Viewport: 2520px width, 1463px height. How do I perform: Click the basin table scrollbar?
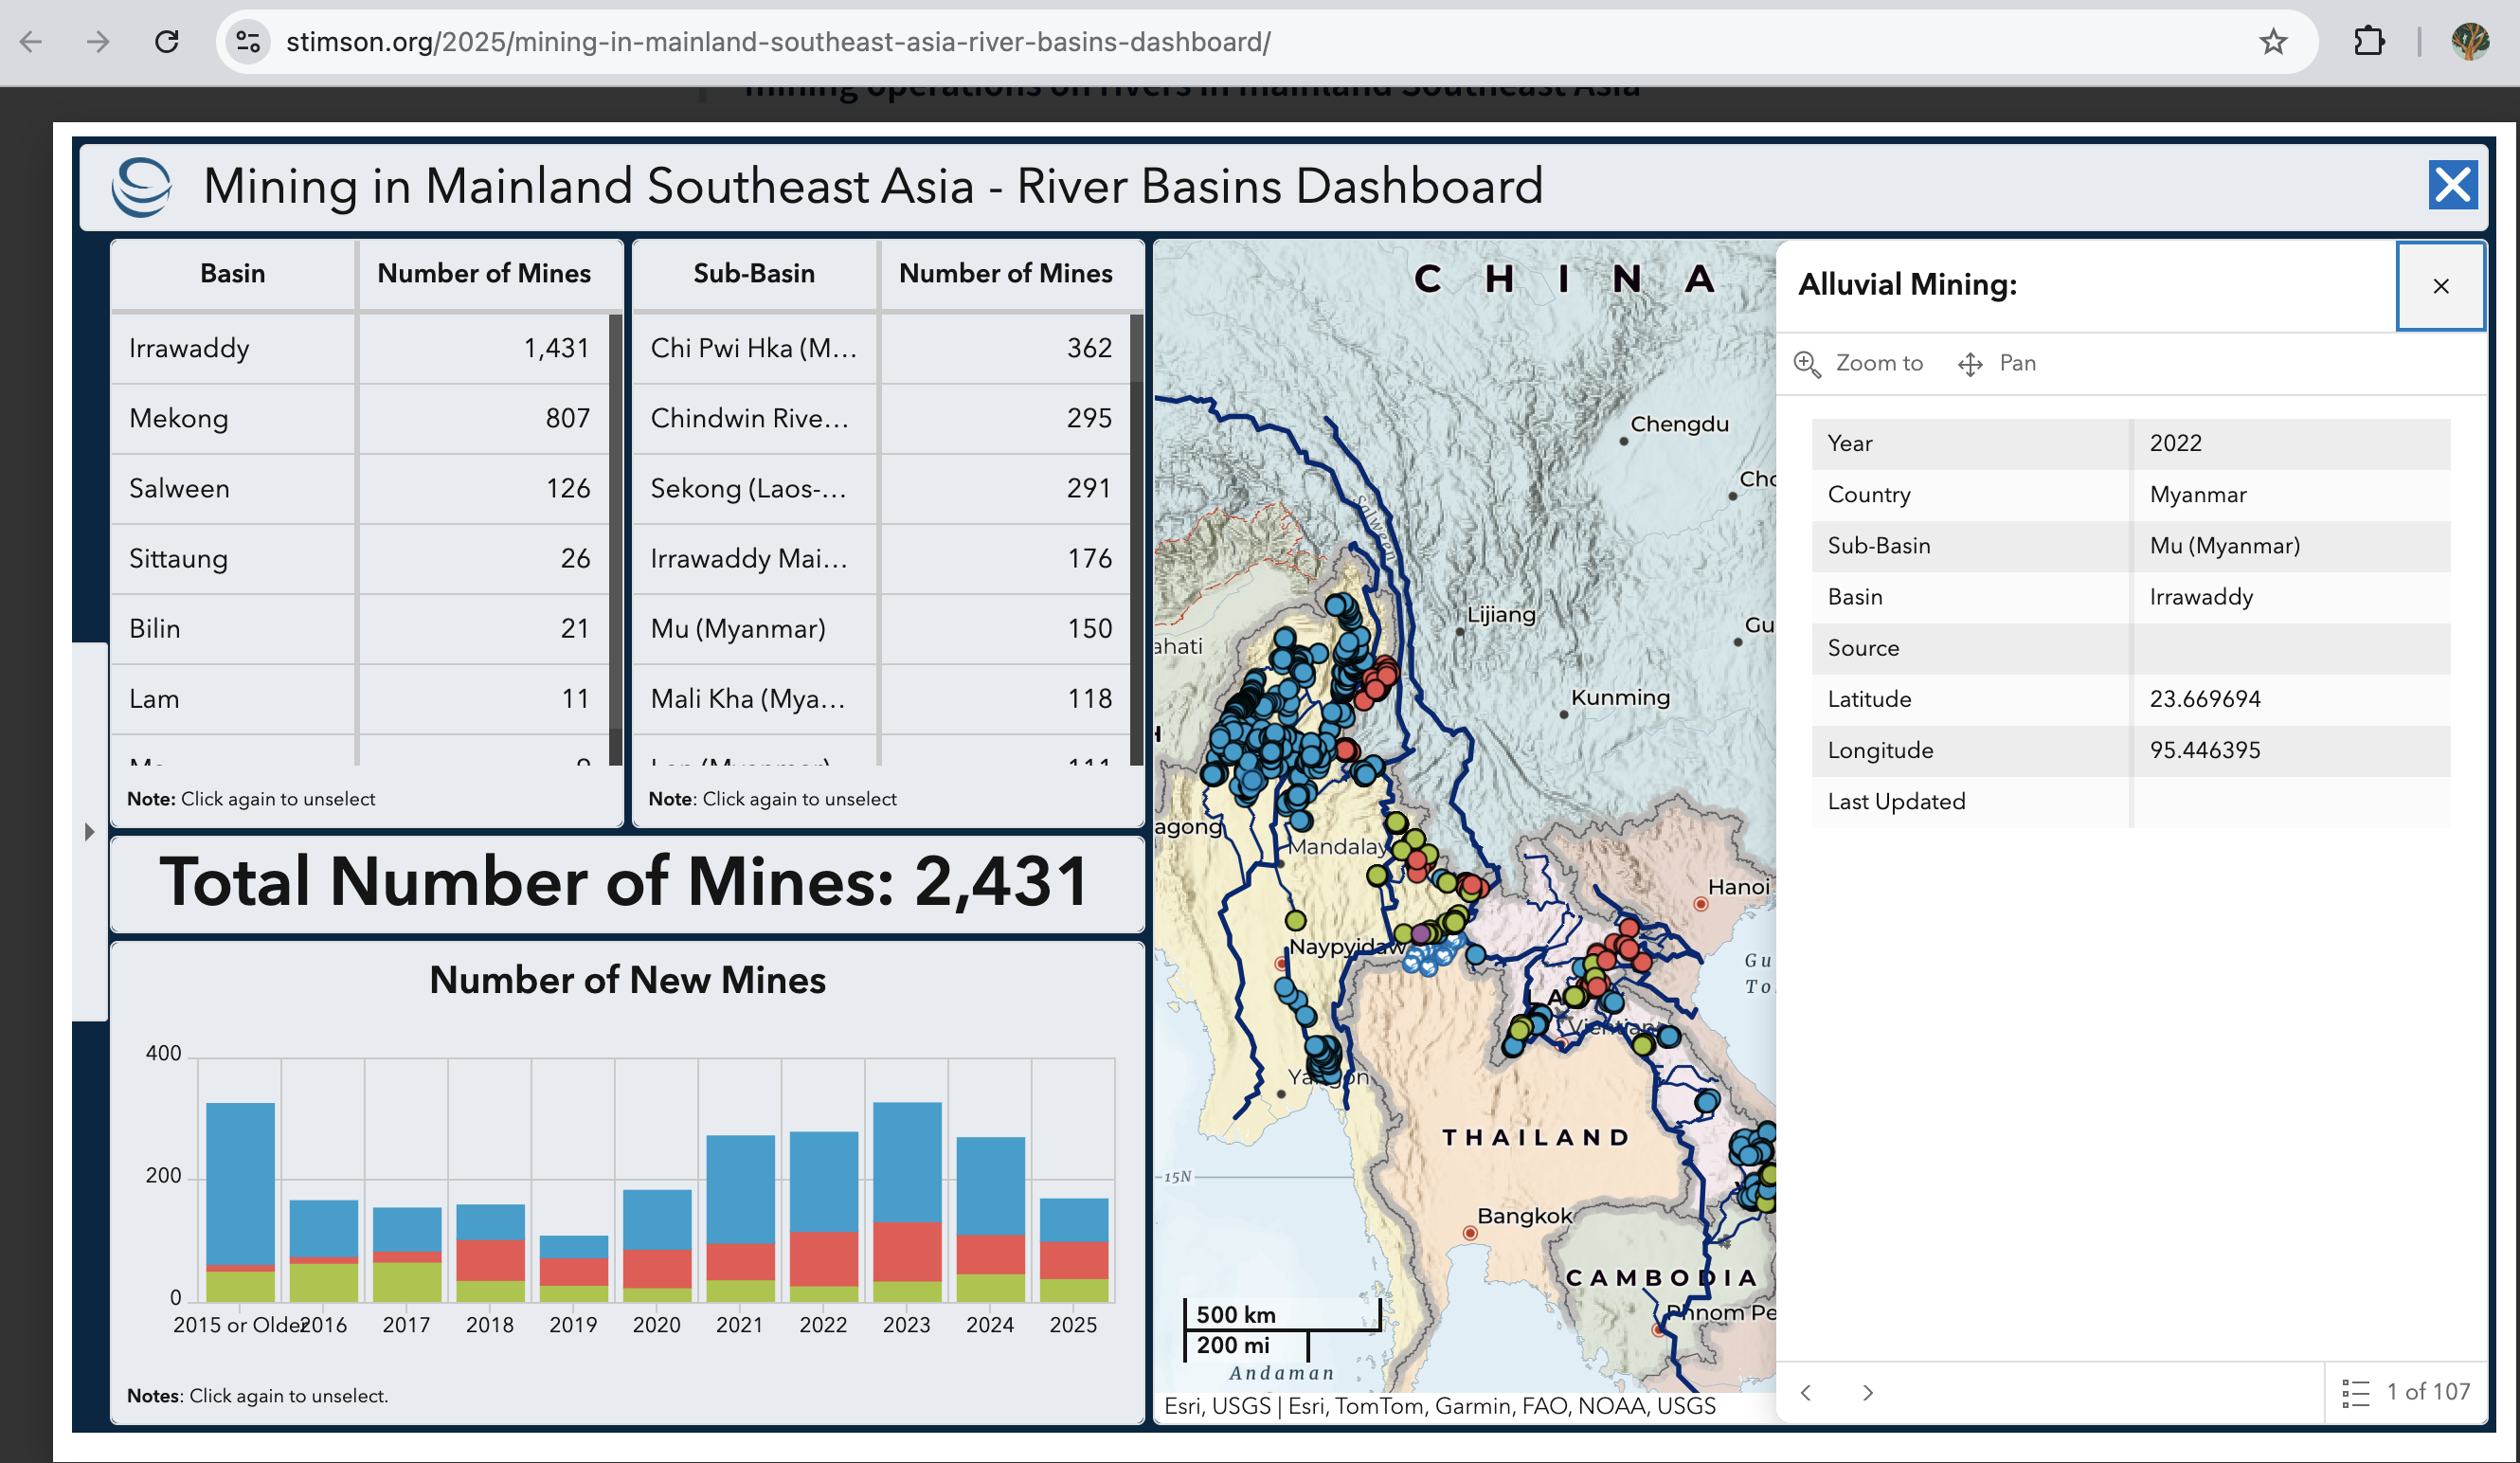coord(615,540)
